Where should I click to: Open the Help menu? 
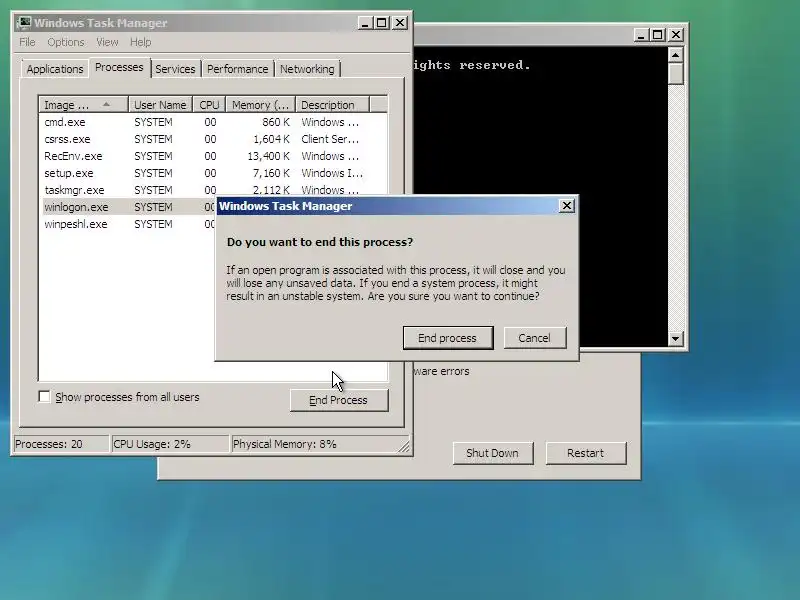point(140,42)
